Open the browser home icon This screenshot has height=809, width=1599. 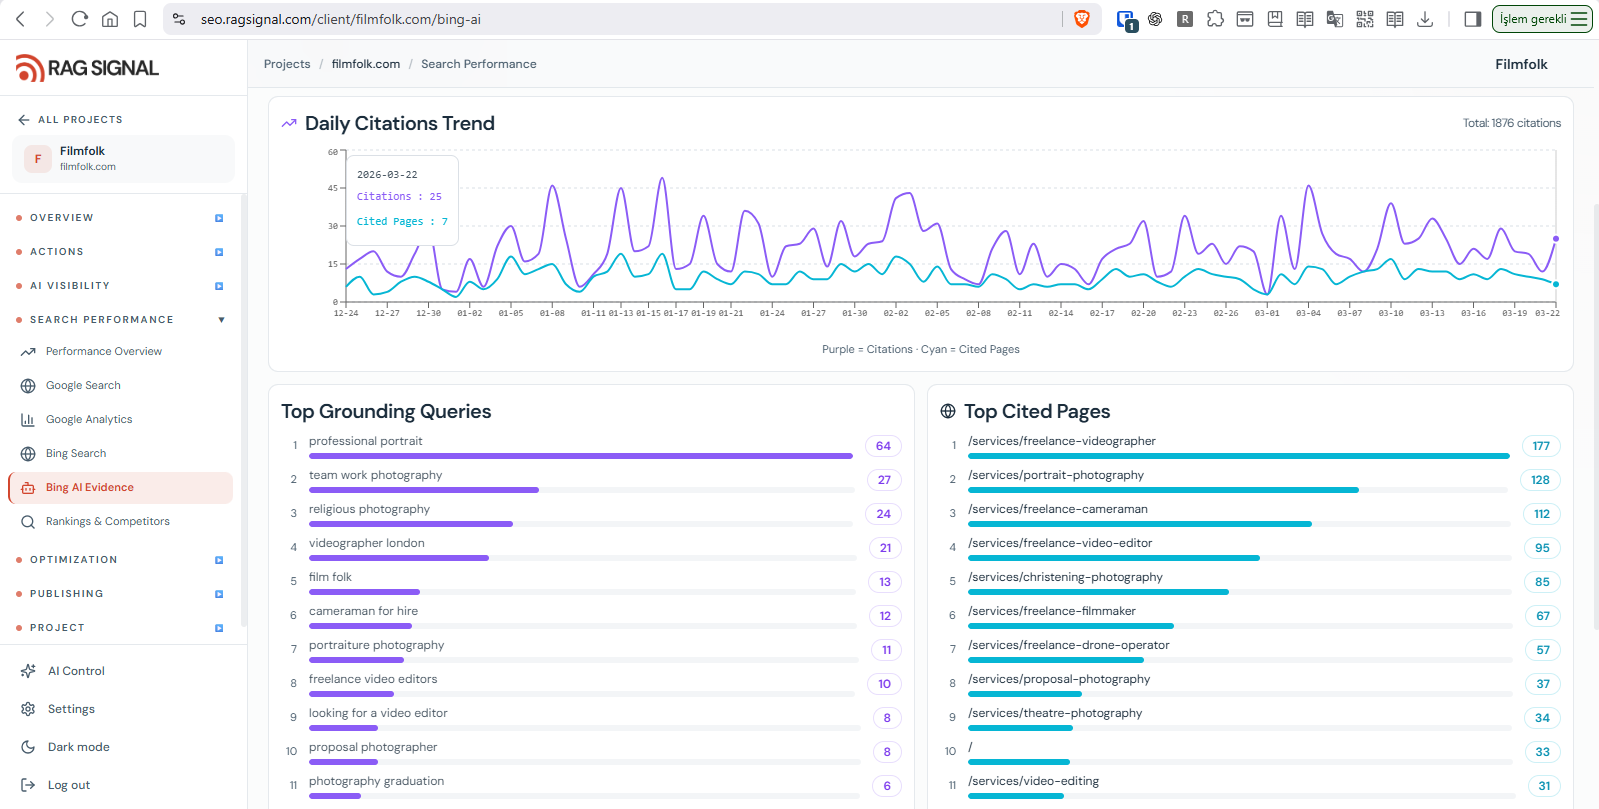pyautogui.click(x=110, y=19)
